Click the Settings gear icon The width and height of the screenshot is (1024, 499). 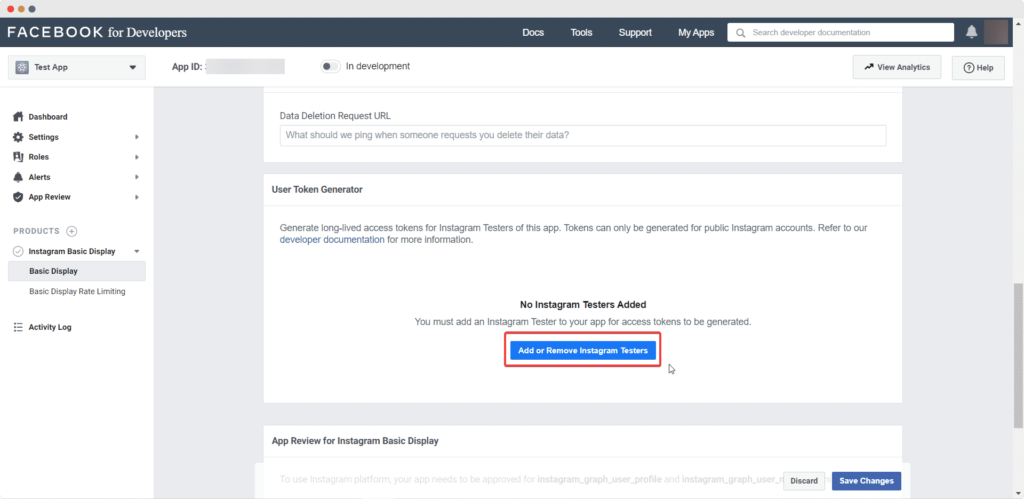(x=18, y=137)
